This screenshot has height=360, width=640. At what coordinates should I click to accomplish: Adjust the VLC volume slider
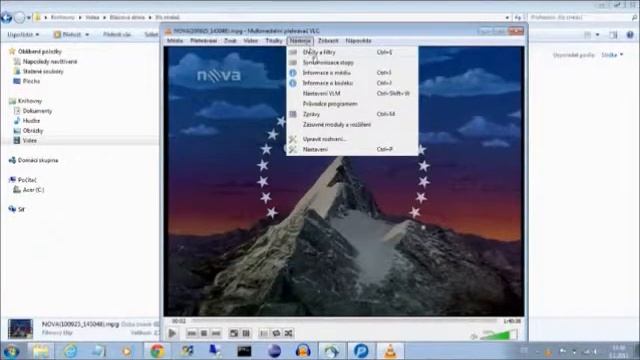500,335
